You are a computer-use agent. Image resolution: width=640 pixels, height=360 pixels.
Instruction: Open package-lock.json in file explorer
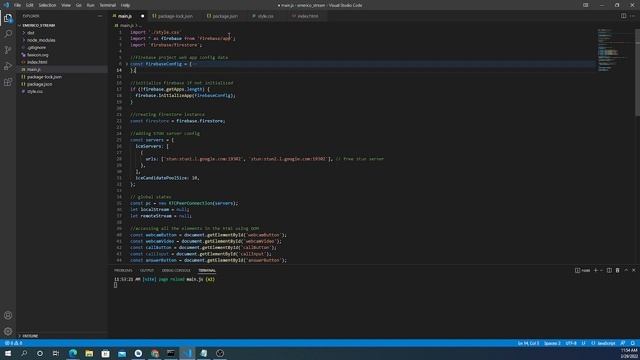pyautogui.click(x=44, y=77)
